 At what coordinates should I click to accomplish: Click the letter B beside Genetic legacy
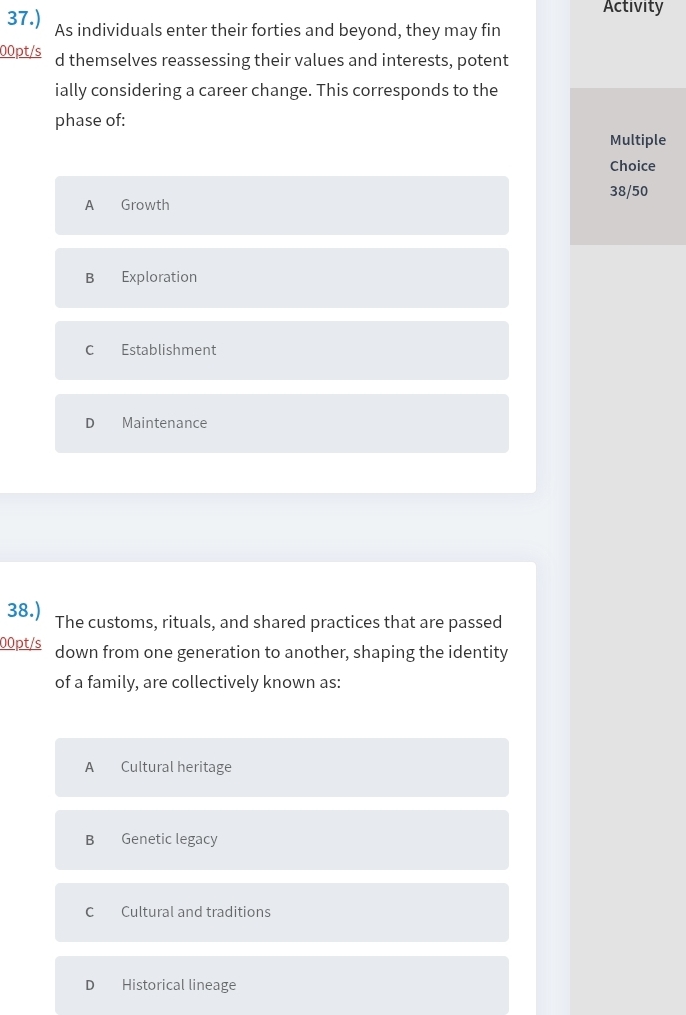point(90,840)
